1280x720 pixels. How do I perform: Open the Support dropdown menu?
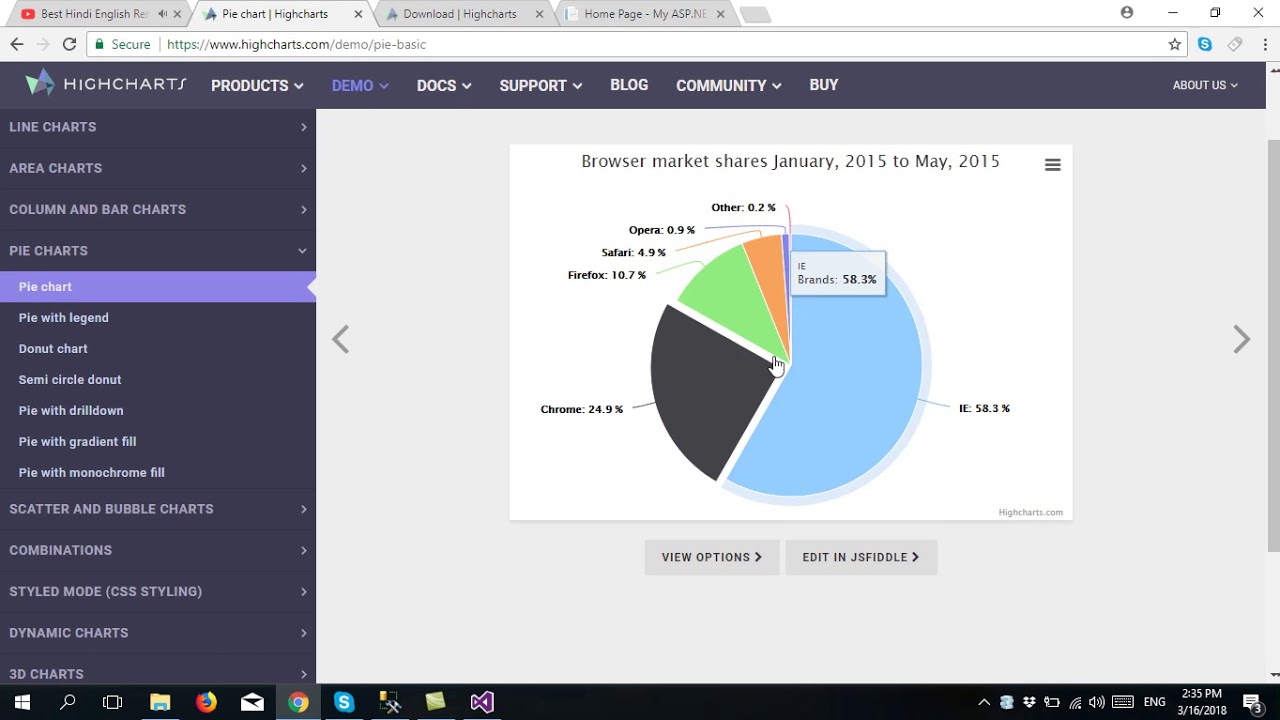point(540,86)
